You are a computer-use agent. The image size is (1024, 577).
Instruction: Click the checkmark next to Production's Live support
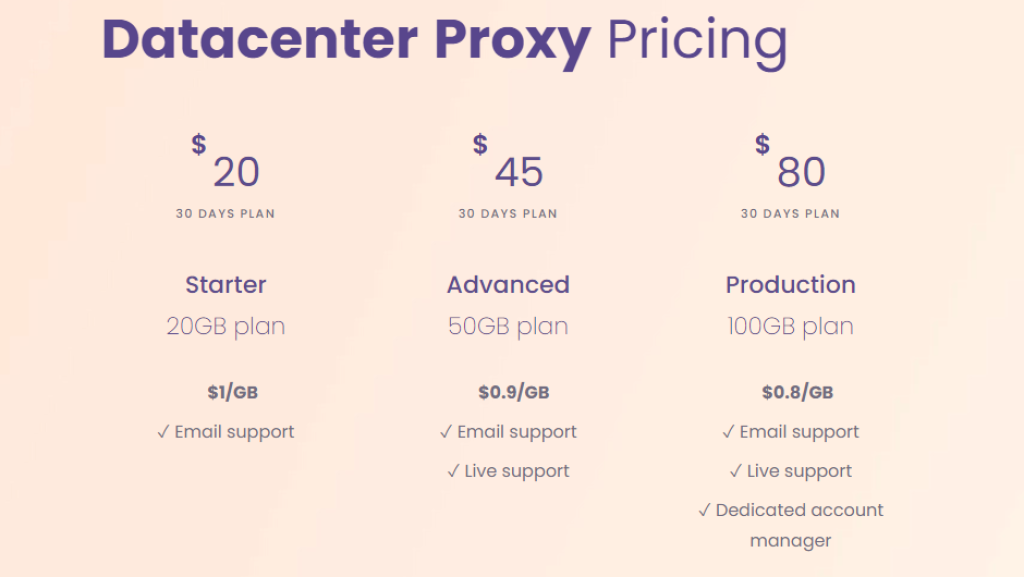[x=735, y=471]
